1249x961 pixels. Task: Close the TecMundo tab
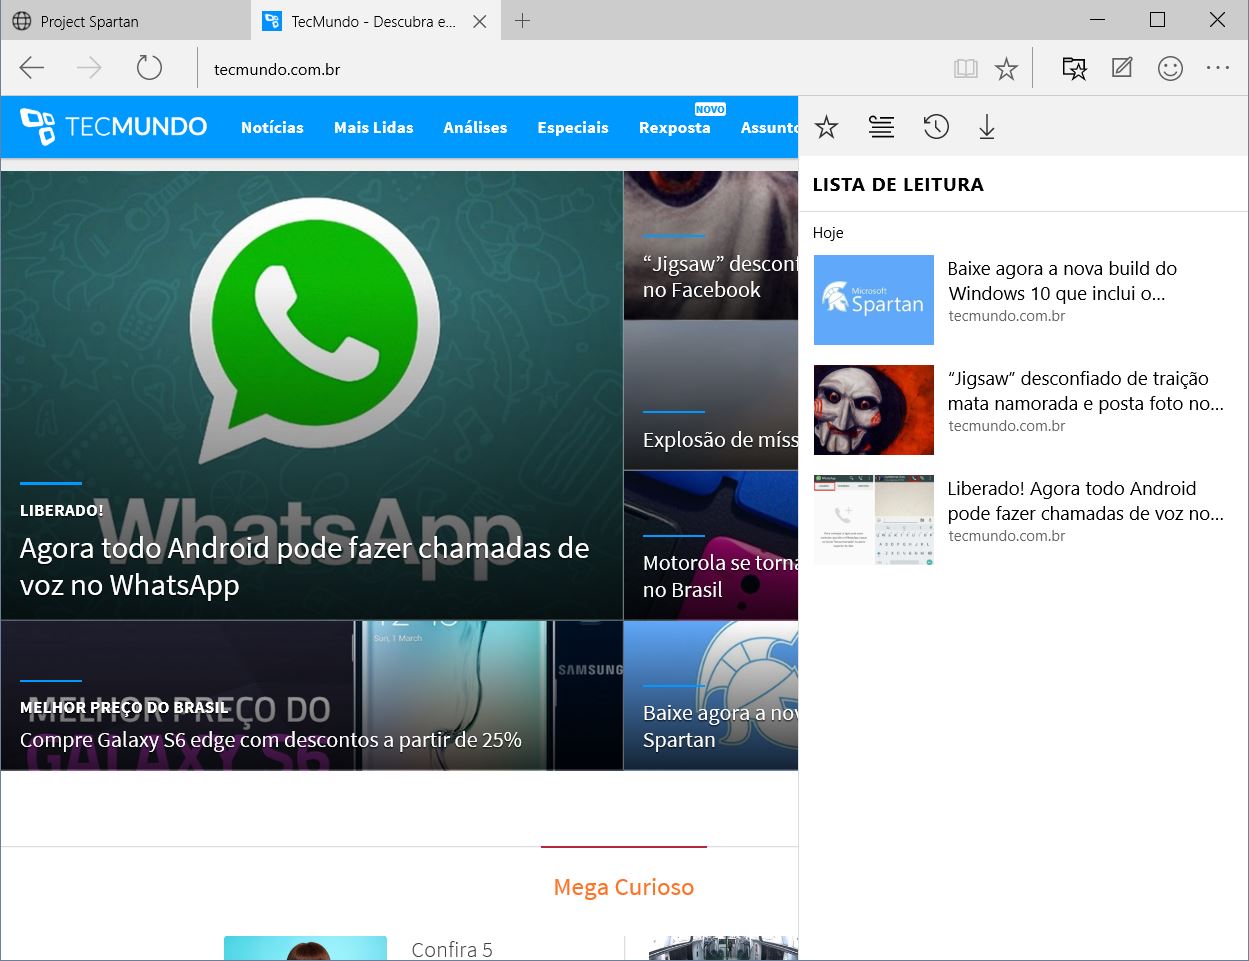click(480, 21)
